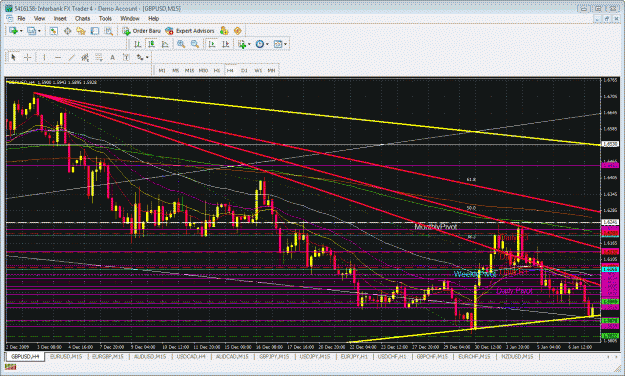This screenshot has width=625, height=376.
Task: Pick the horizontal line drawing tool
Action: click(x=58, y=57)
